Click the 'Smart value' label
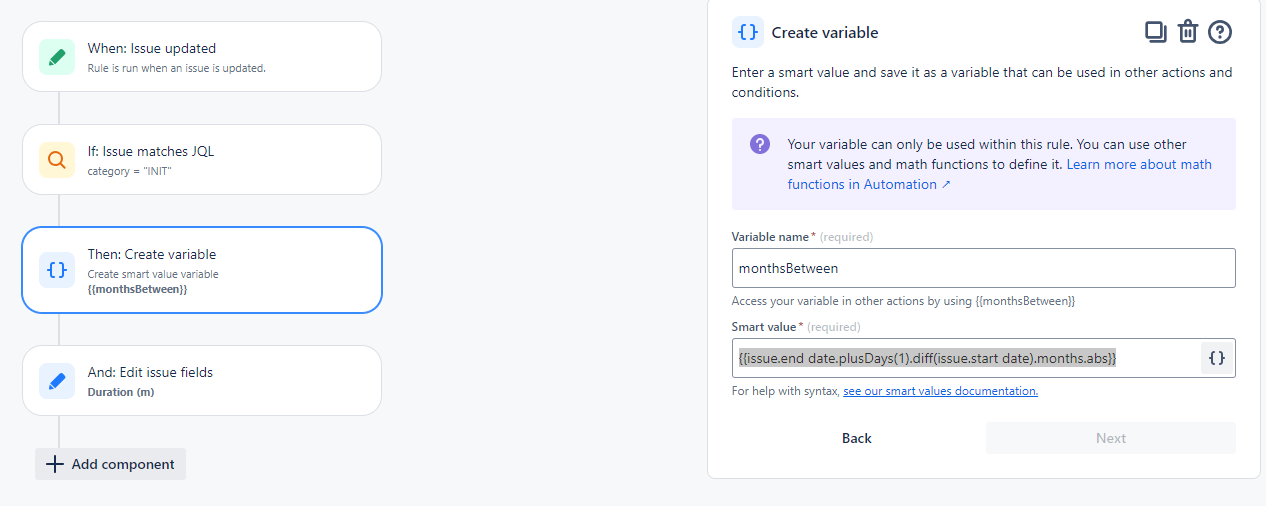Viewport: 1266px width, 506px height. [764, 327]
